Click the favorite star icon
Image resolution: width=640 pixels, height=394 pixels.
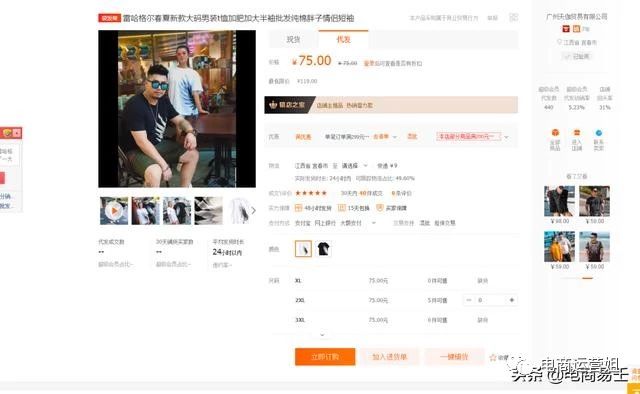[493, 358]
